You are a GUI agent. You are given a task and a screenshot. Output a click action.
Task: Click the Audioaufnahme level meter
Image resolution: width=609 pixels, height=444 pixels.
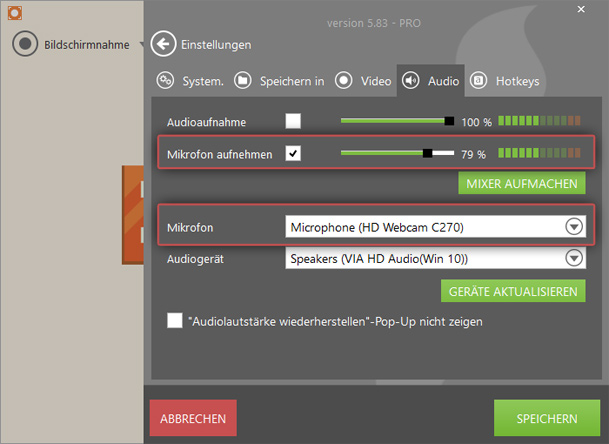[539, 121]
